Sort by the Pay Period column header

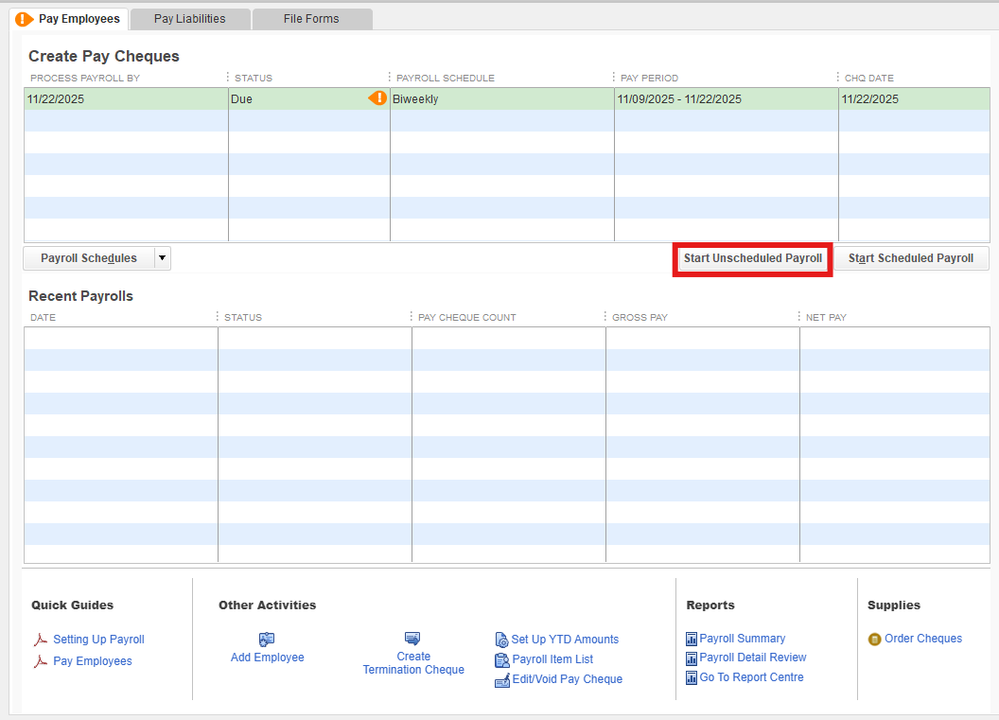648,78
